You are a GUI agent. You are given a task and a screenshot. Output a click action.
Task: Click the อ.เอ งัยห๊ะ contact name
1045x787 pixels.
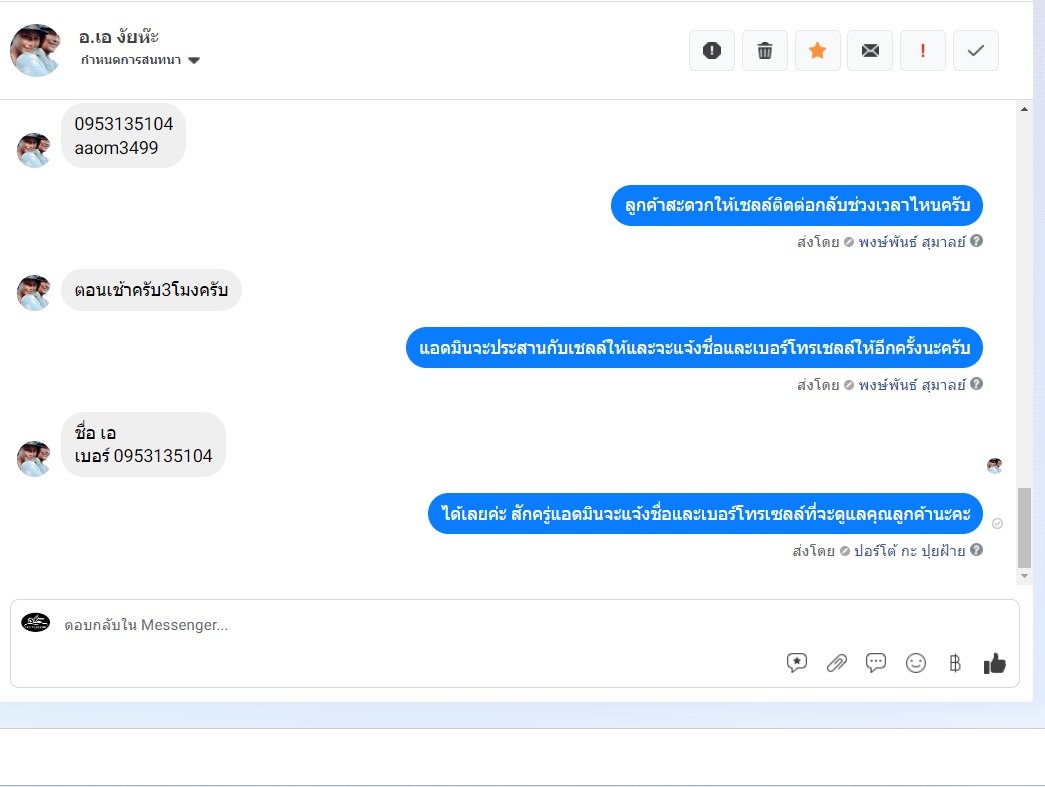point(119,37)
